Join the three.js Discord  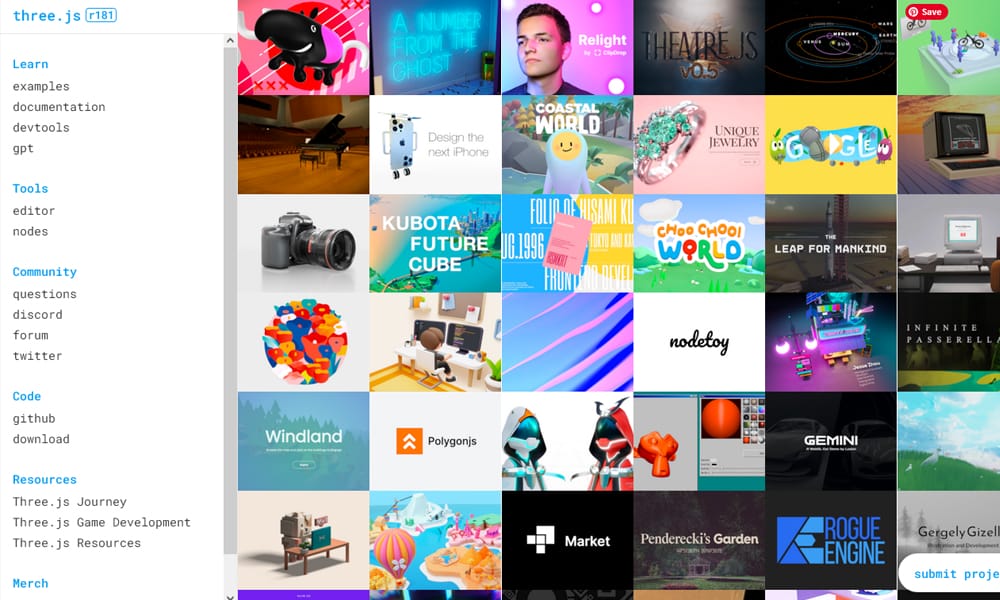pyautogui.click(x=37, y=314)
